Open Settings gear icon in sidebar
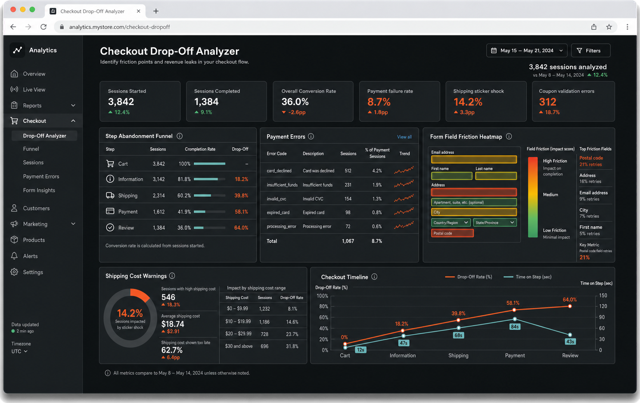 (14, 272)
